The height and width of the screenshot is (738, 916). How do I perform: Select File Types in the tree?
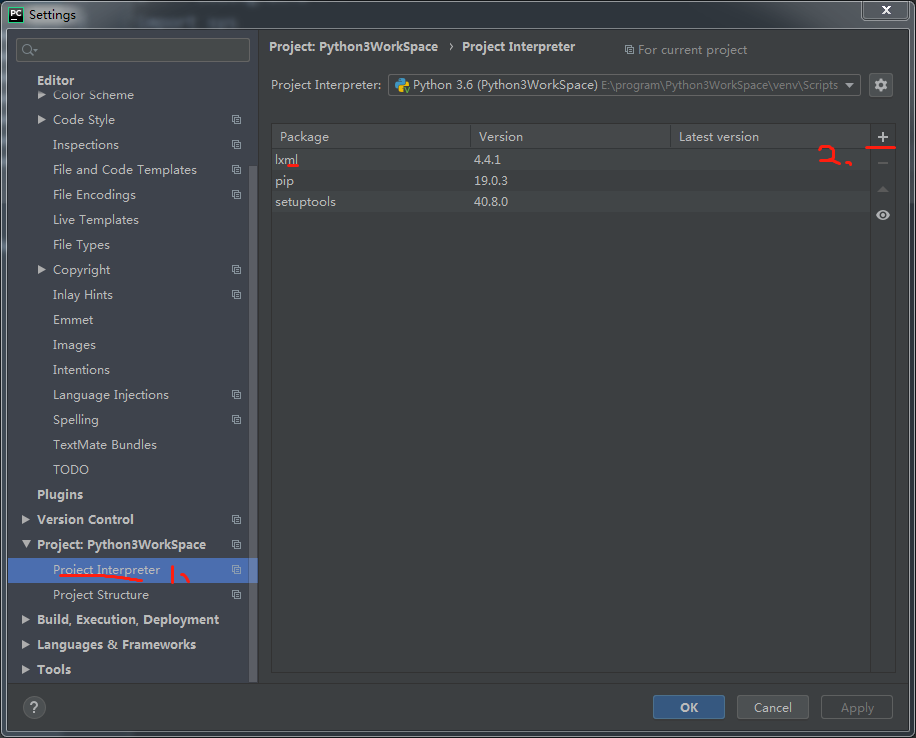(81, 245)
